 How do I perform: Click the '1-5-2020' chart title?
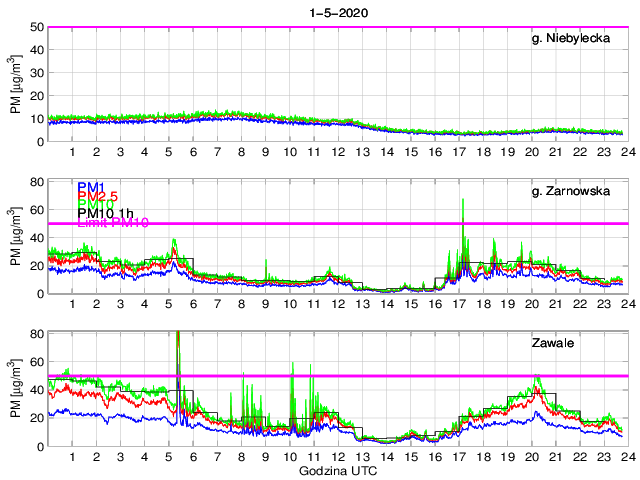click(336, 11)
